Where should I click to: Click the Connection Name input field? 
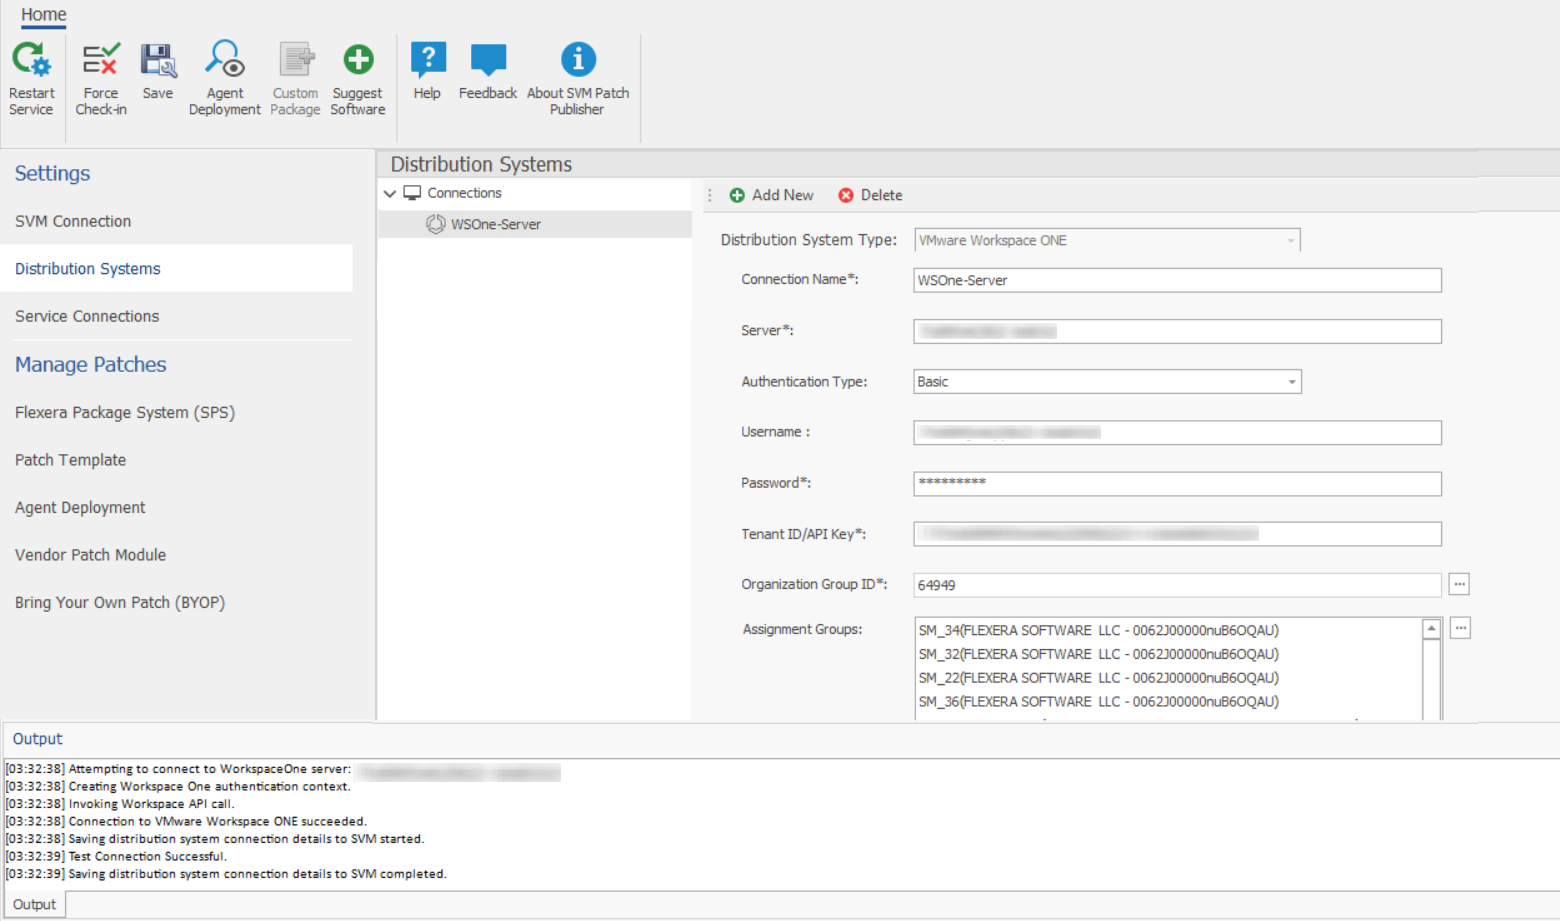[x=1176, y=281]
